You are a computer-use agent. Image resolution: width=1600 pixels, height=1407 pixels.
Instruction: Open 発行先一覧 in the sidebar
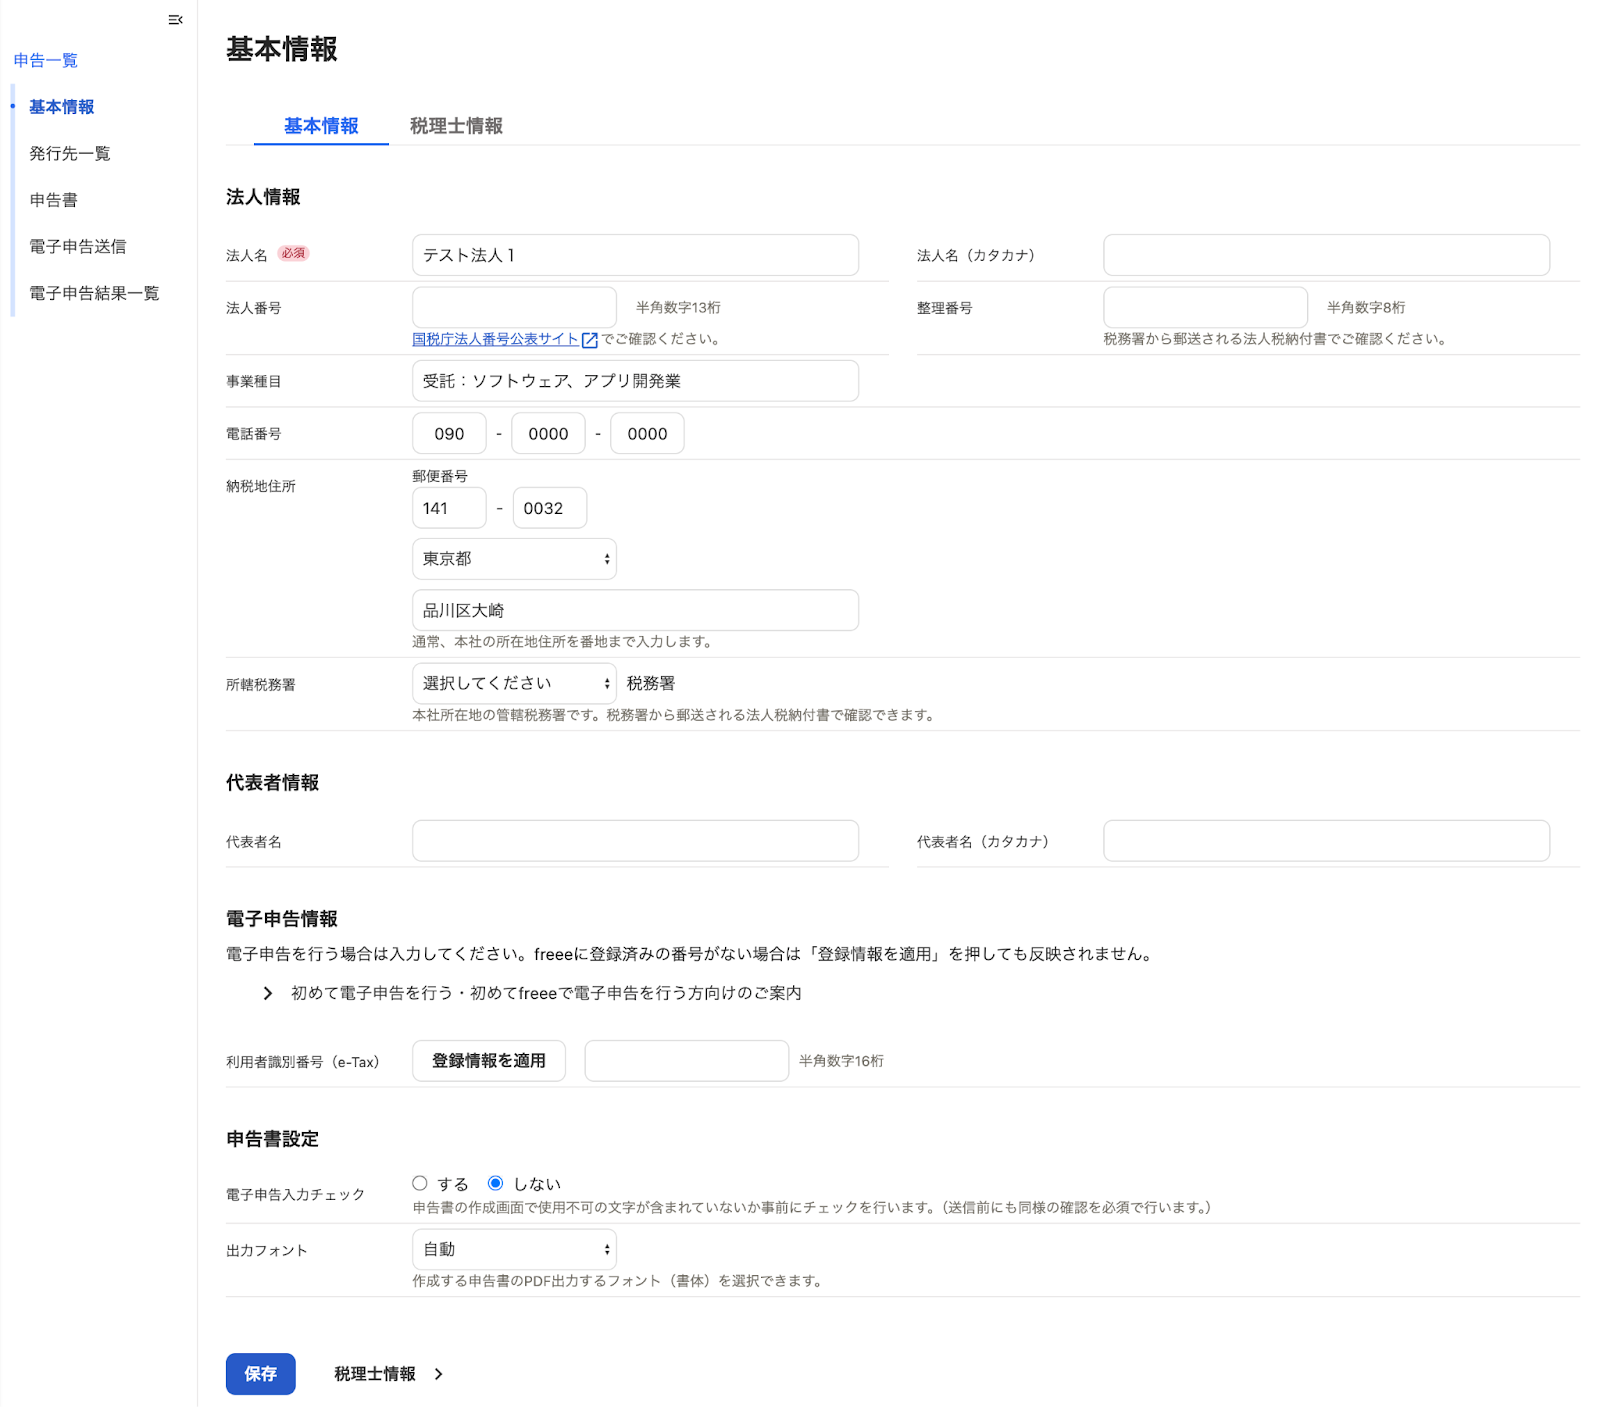click(x=70, y=154)
